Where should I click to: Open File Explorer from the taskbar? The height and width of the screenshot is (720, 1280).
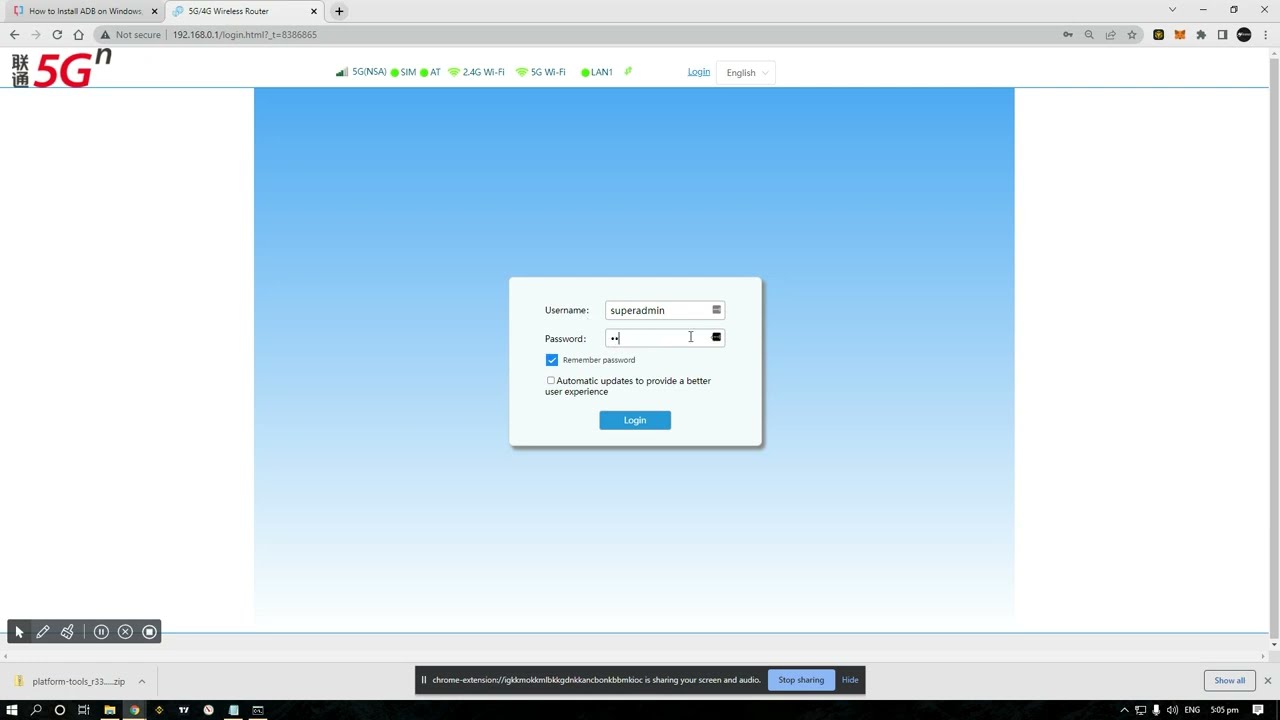pos(109,710)
